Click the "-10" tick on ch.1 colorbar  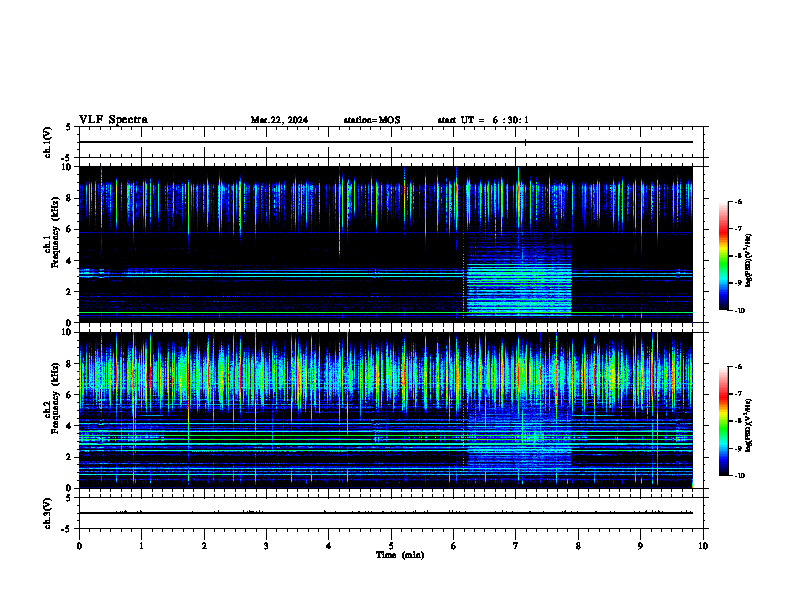click(739, 311)
